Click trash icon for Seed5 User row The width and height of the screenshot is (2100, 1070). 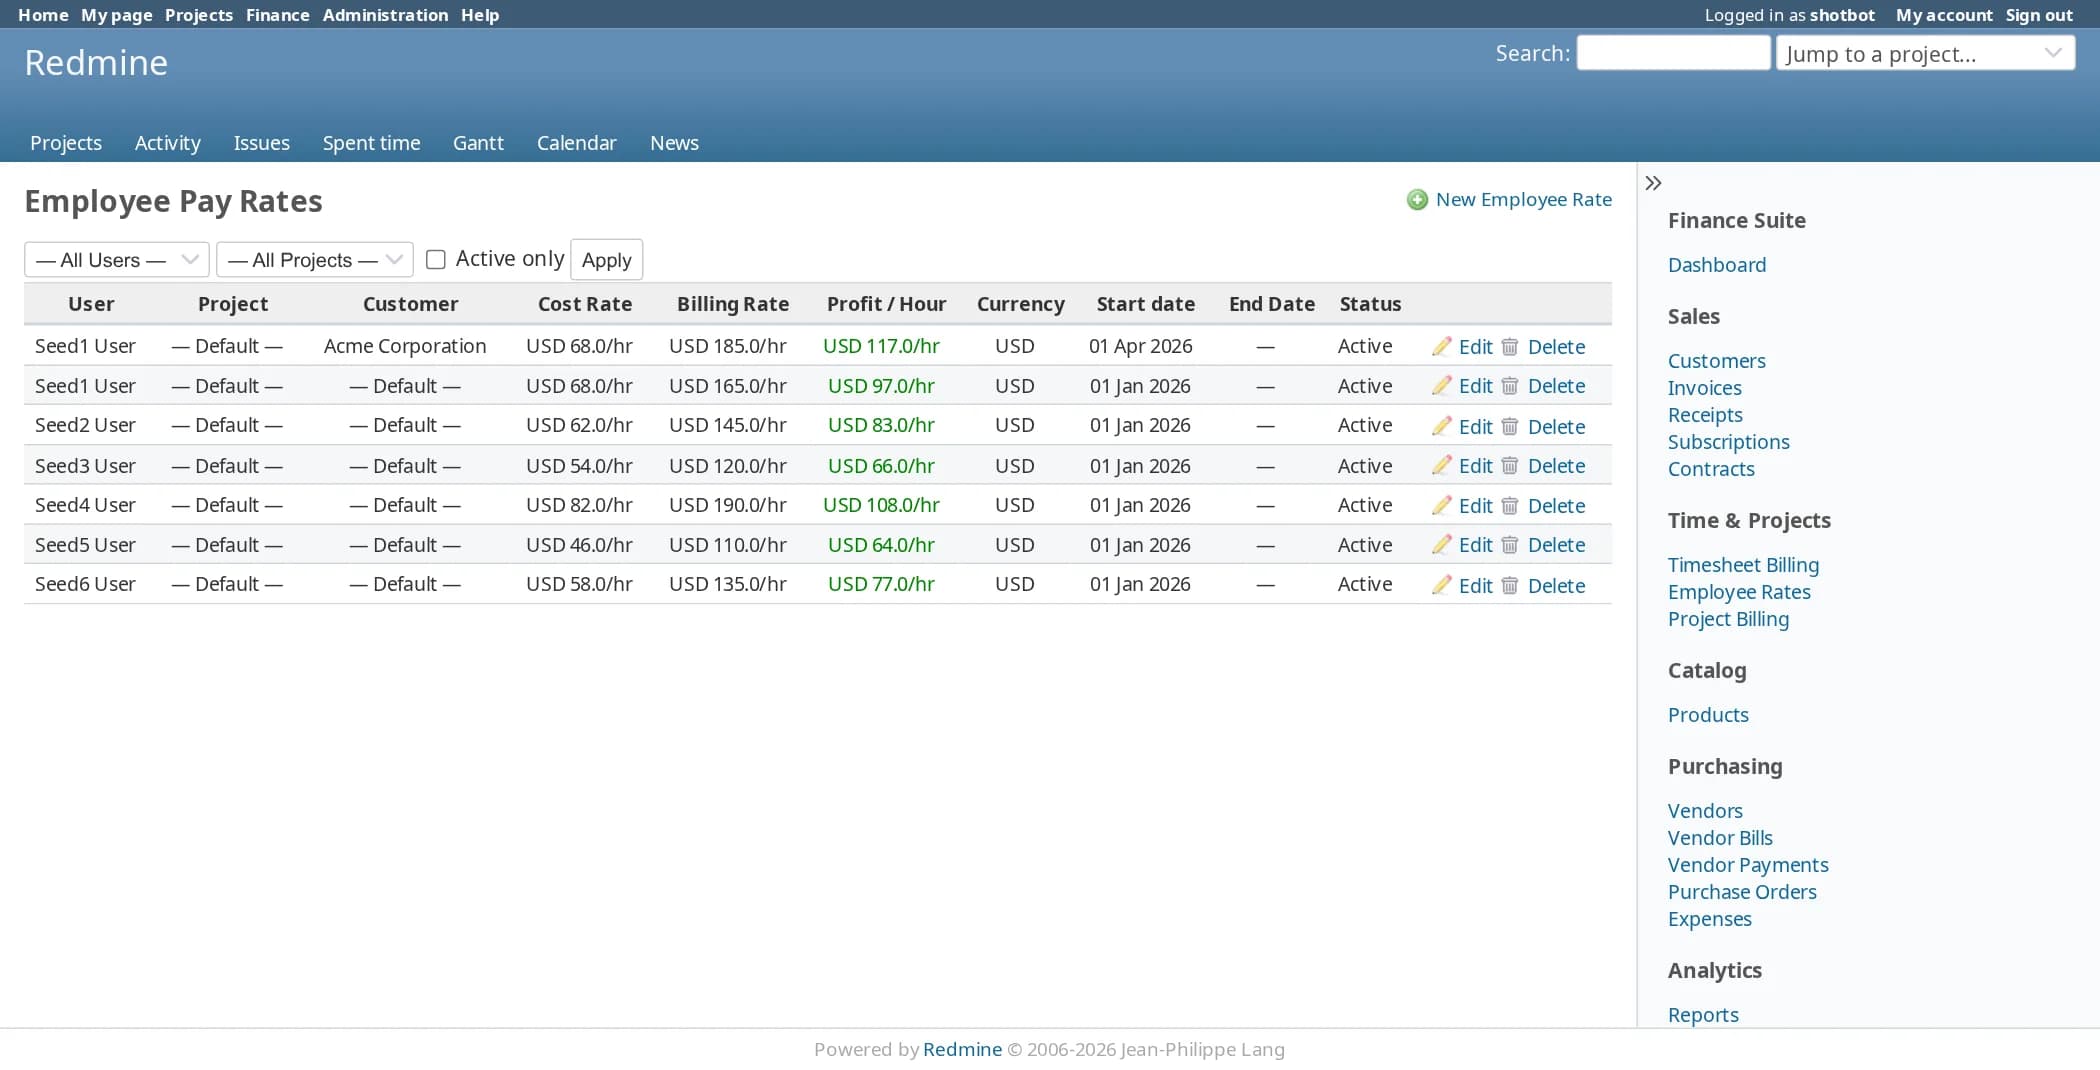coord(1510,545)
